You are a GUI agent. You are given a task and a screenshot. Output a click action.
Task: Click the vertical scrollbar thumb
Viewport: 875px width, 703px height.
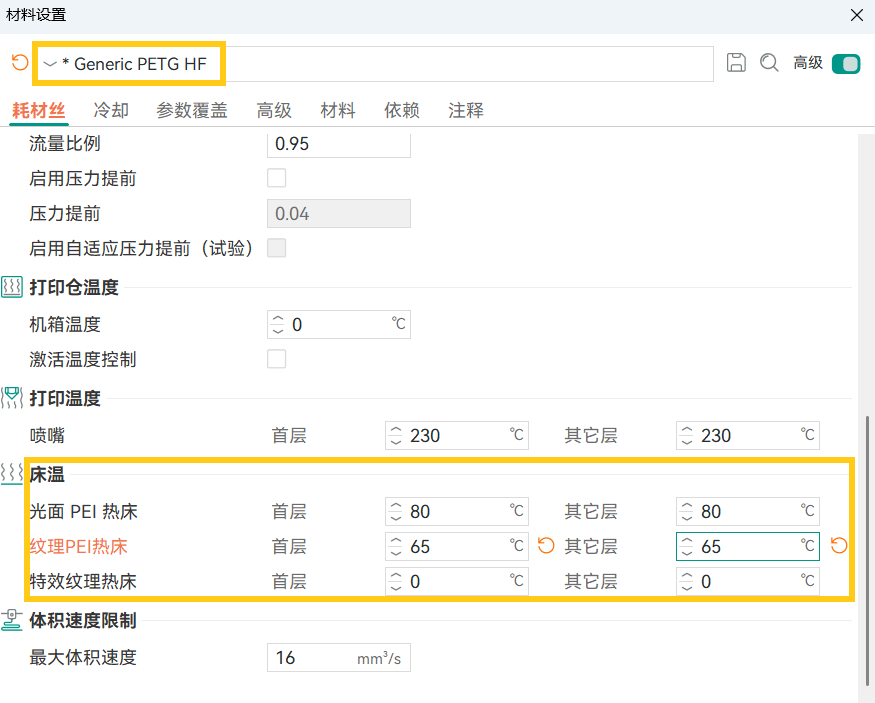point(867,551)
